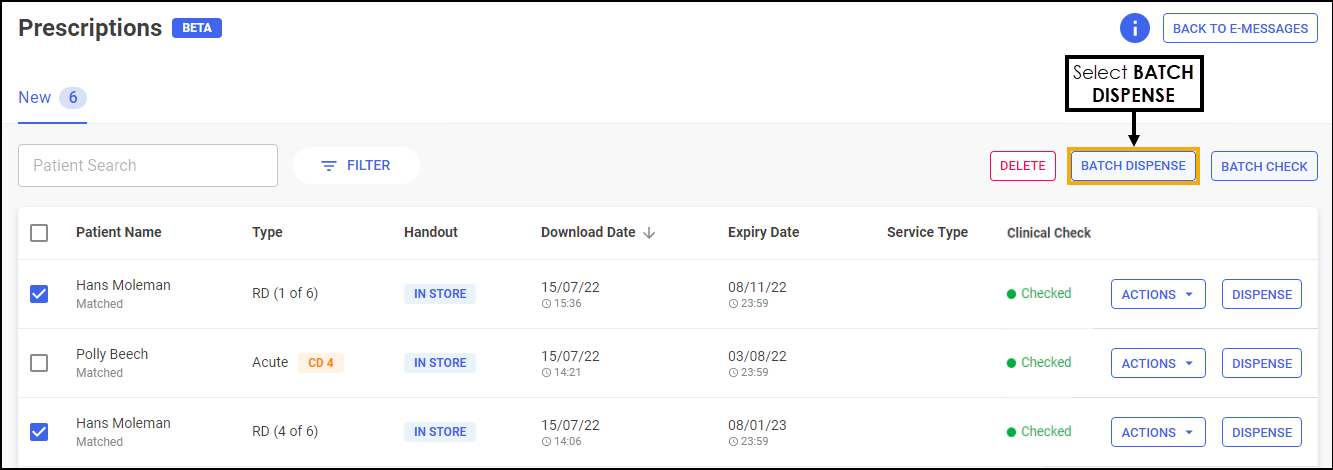Sort by the Expiry Date column header

(x=763, y=233)
